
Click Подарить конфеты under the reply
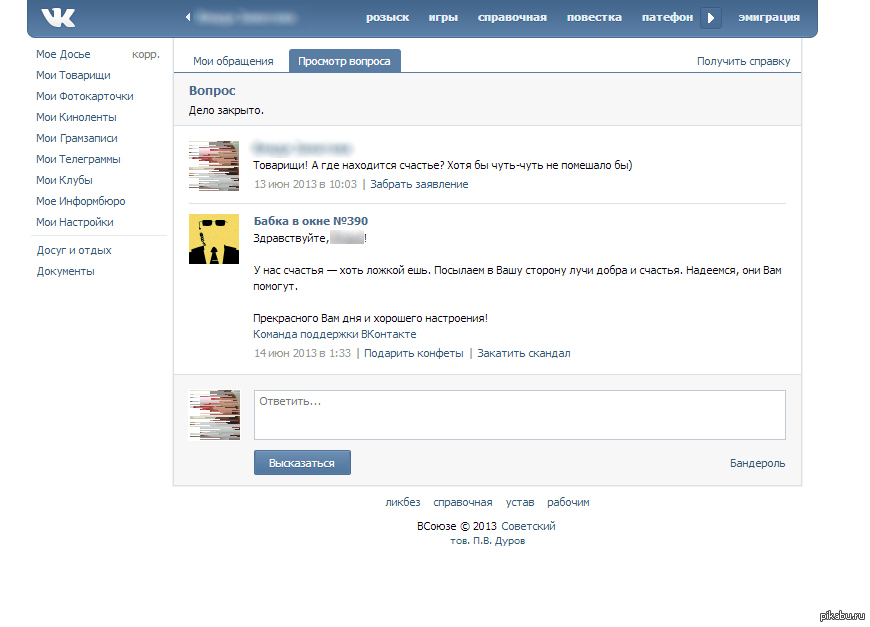point(413,353)
